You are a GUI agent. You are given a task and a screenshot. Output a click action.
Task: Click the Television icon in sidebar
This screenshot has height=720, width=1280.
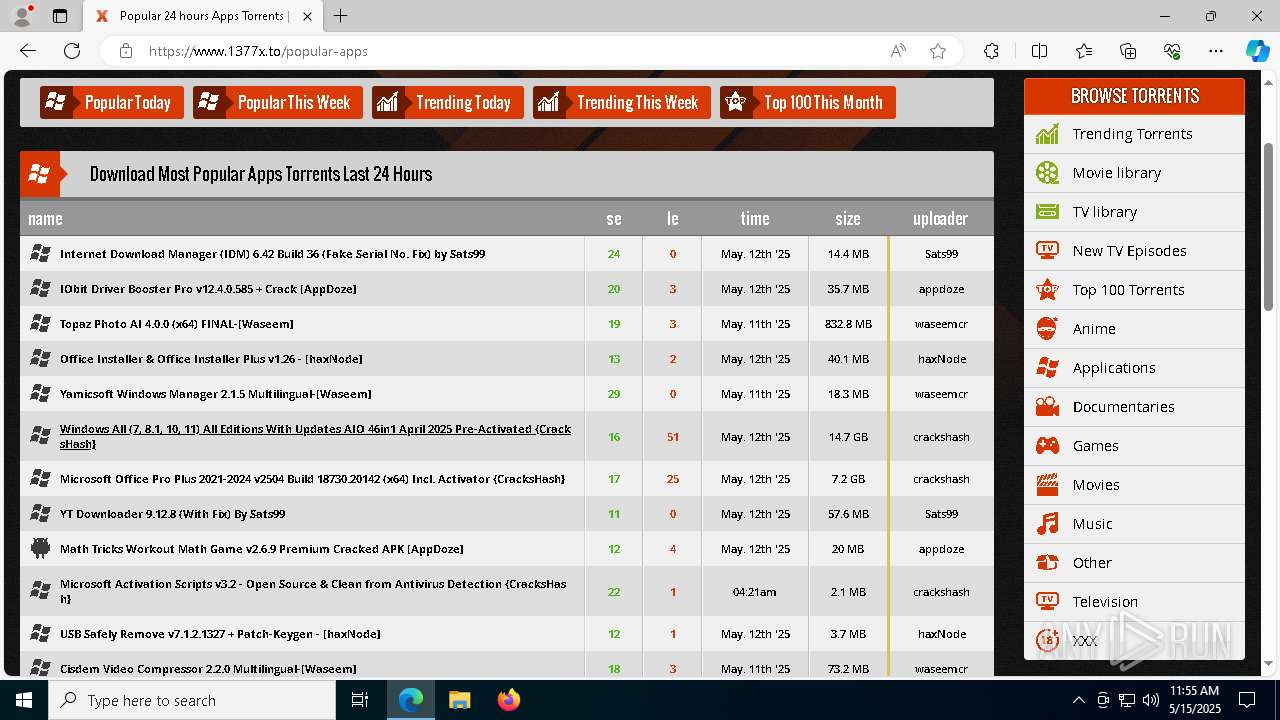(x=1047, y=602)
